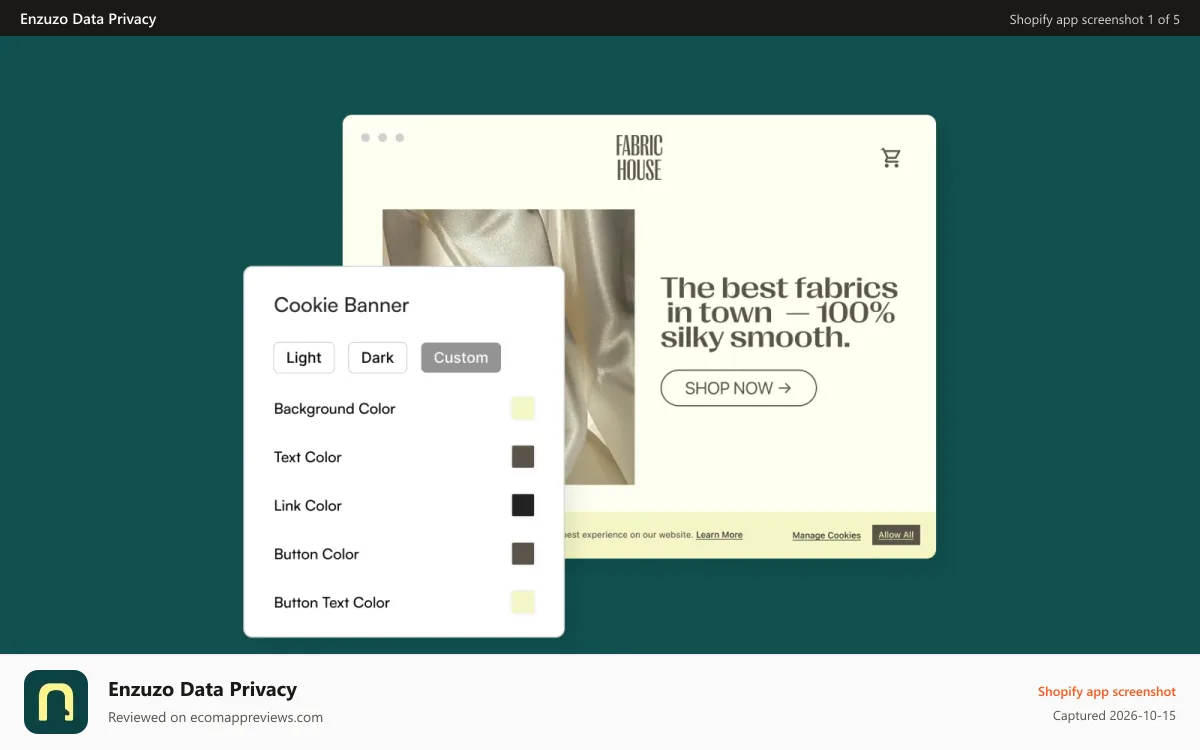
Task: Click the Enzuzo app logo icon
Action: (56, 702)
